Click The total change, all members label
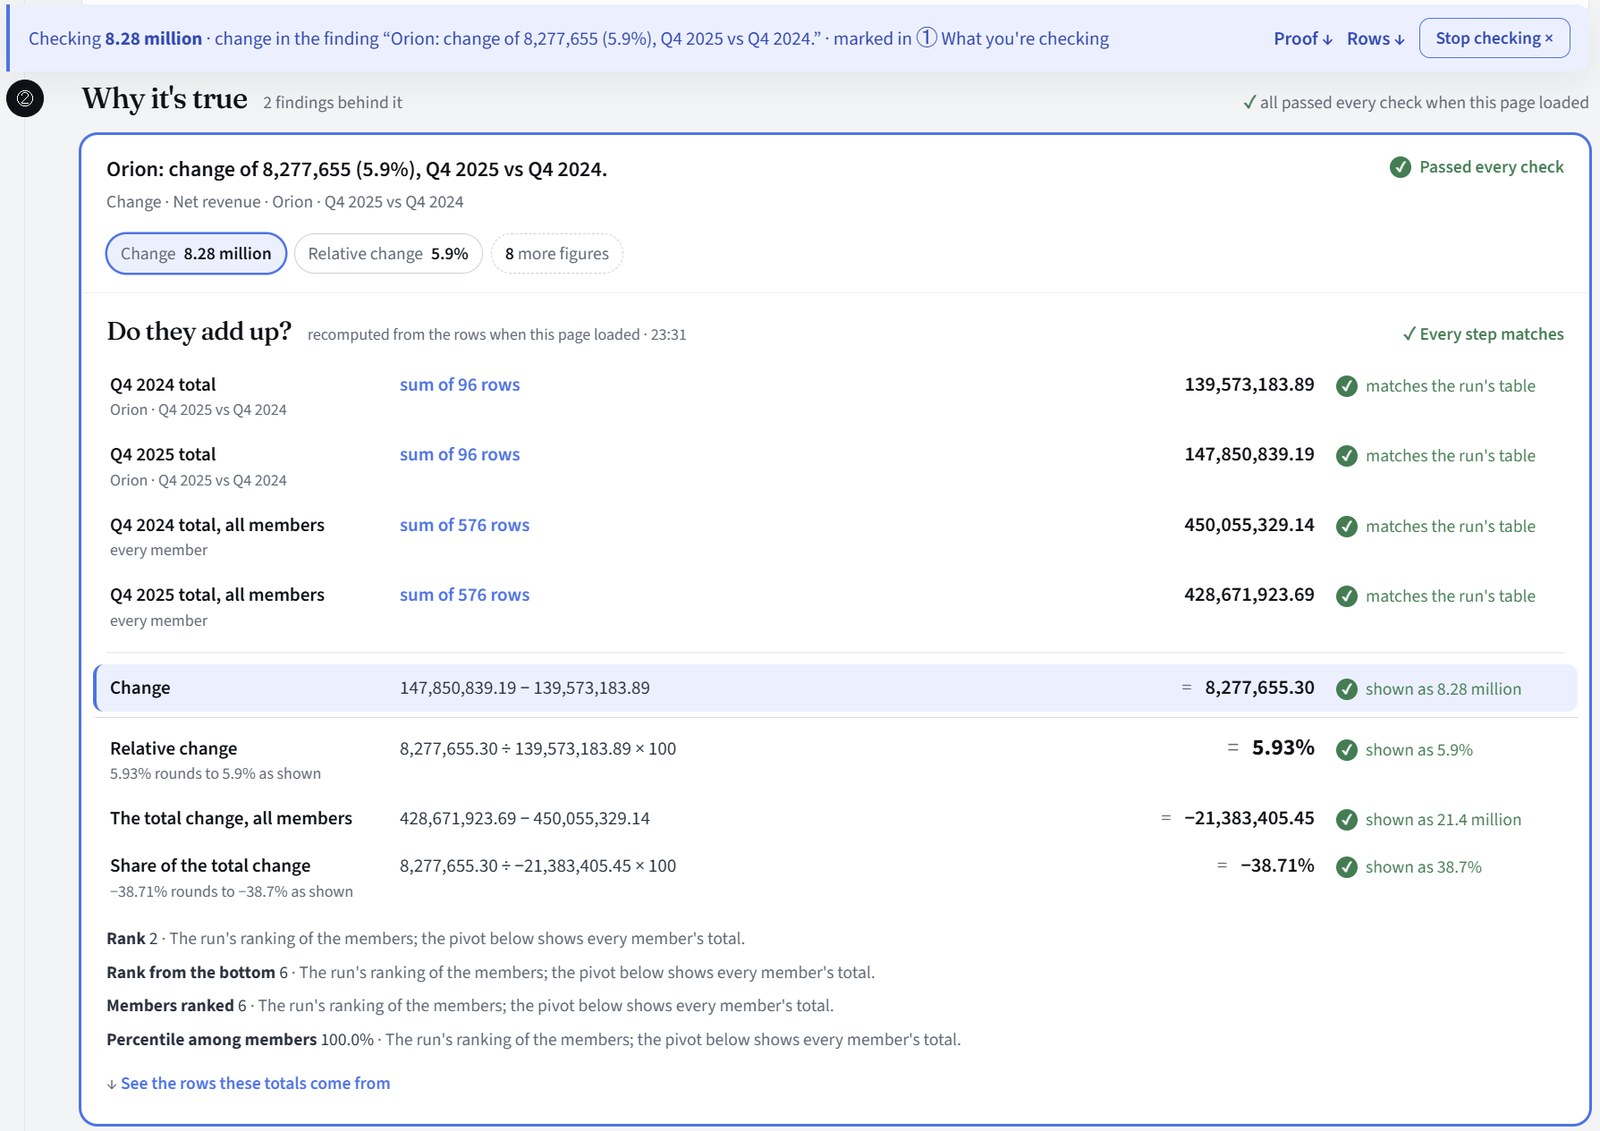 click(231, 819)
